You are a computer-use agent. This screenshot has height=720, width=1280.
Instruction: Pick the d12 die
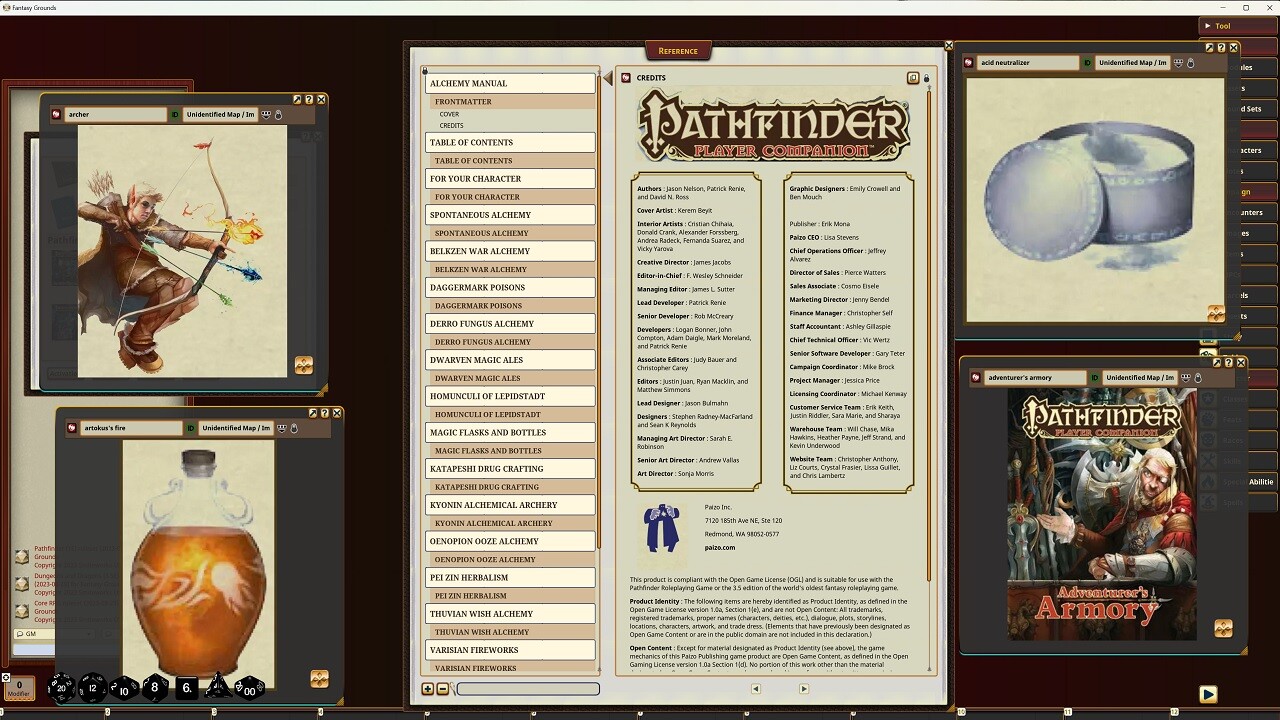pyautogui.click(x=93, y=687)
